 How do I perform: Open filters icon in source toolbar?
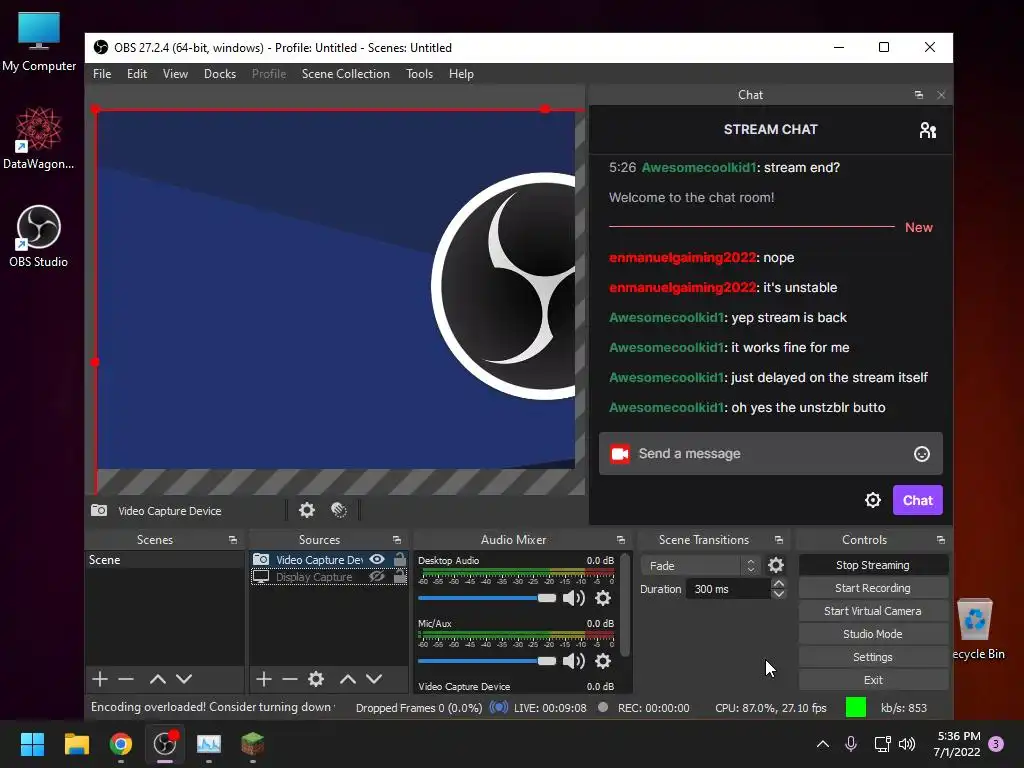[339, 510]
